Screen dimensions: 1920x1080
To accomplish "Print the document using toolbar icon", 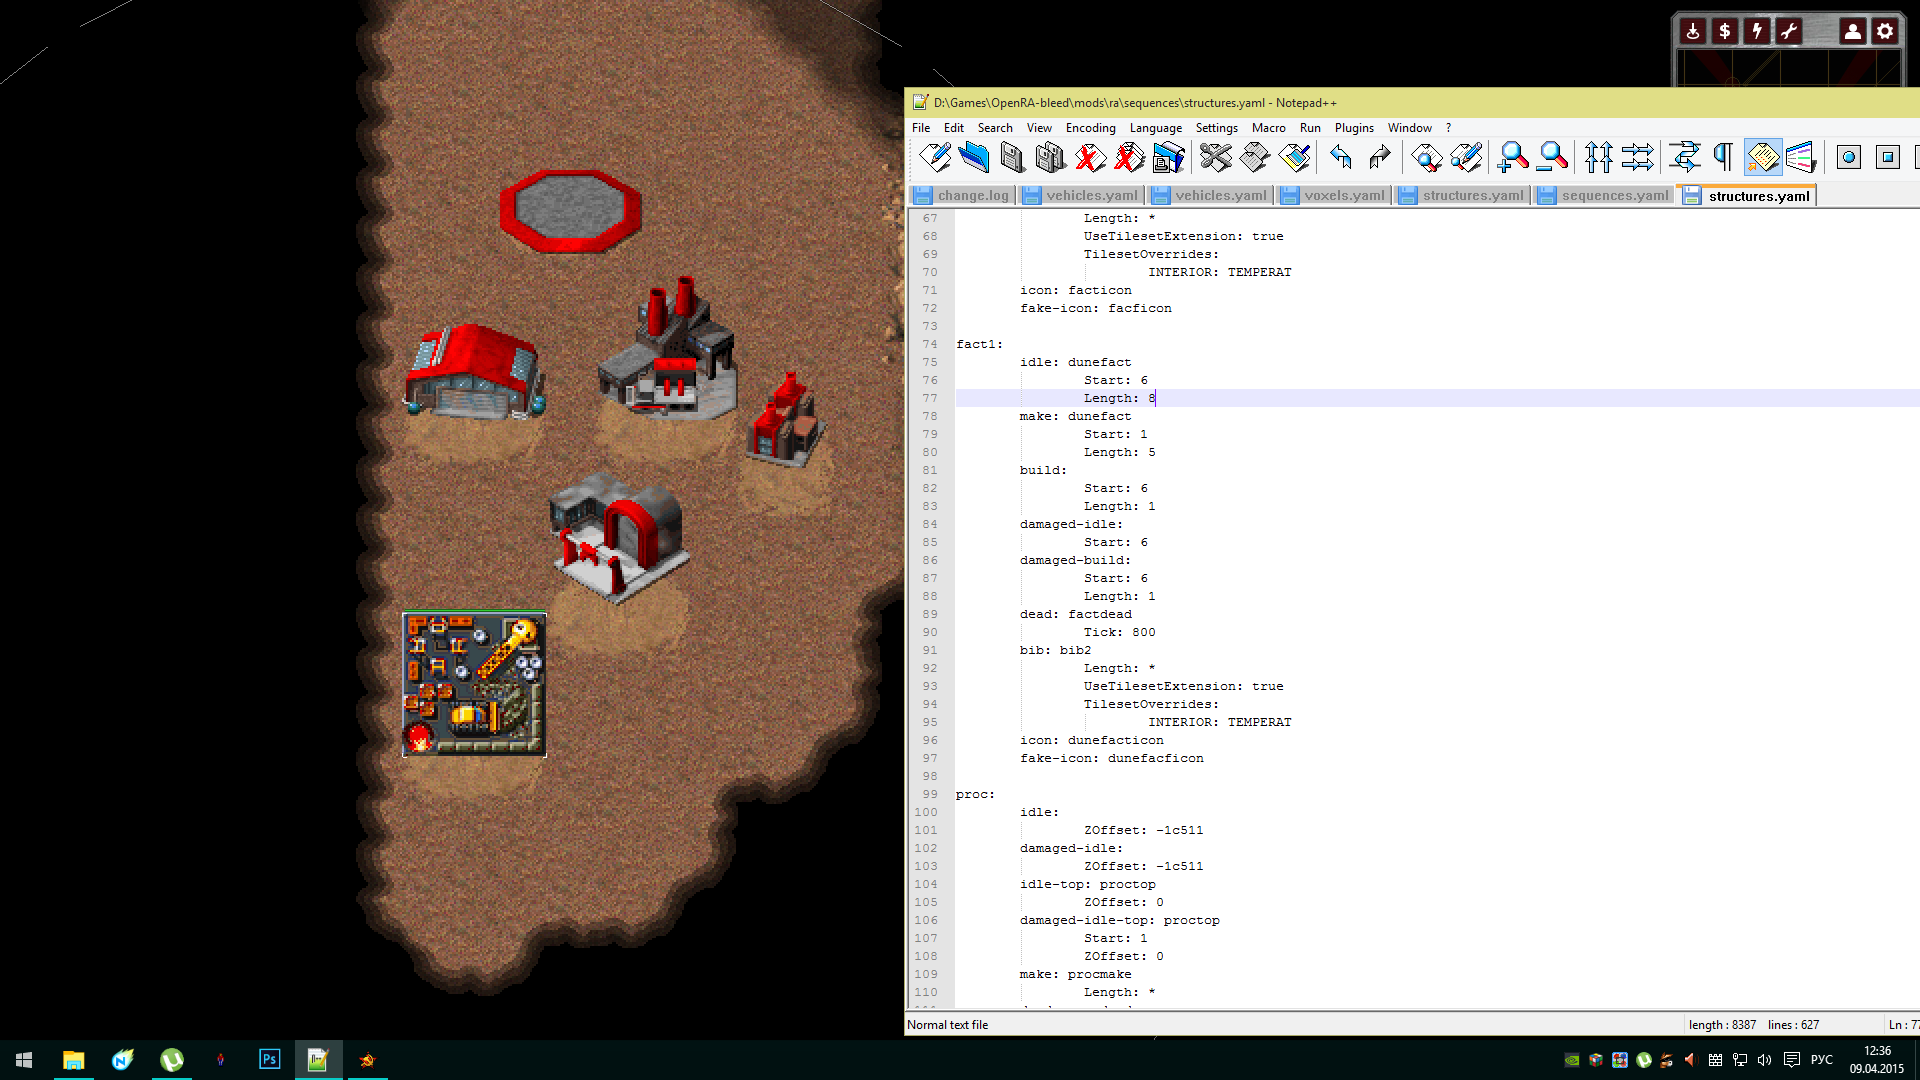I will [x=1168, y=157].
